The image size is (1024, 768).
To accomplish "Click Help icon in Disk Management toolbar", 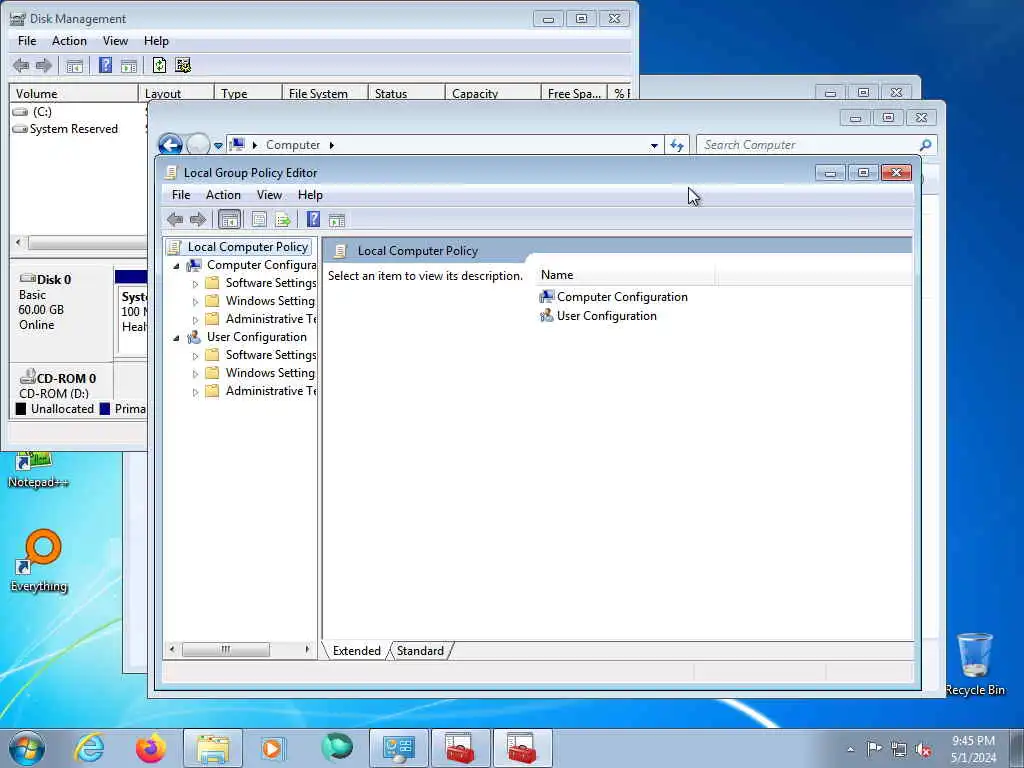I will pos(105,65).
